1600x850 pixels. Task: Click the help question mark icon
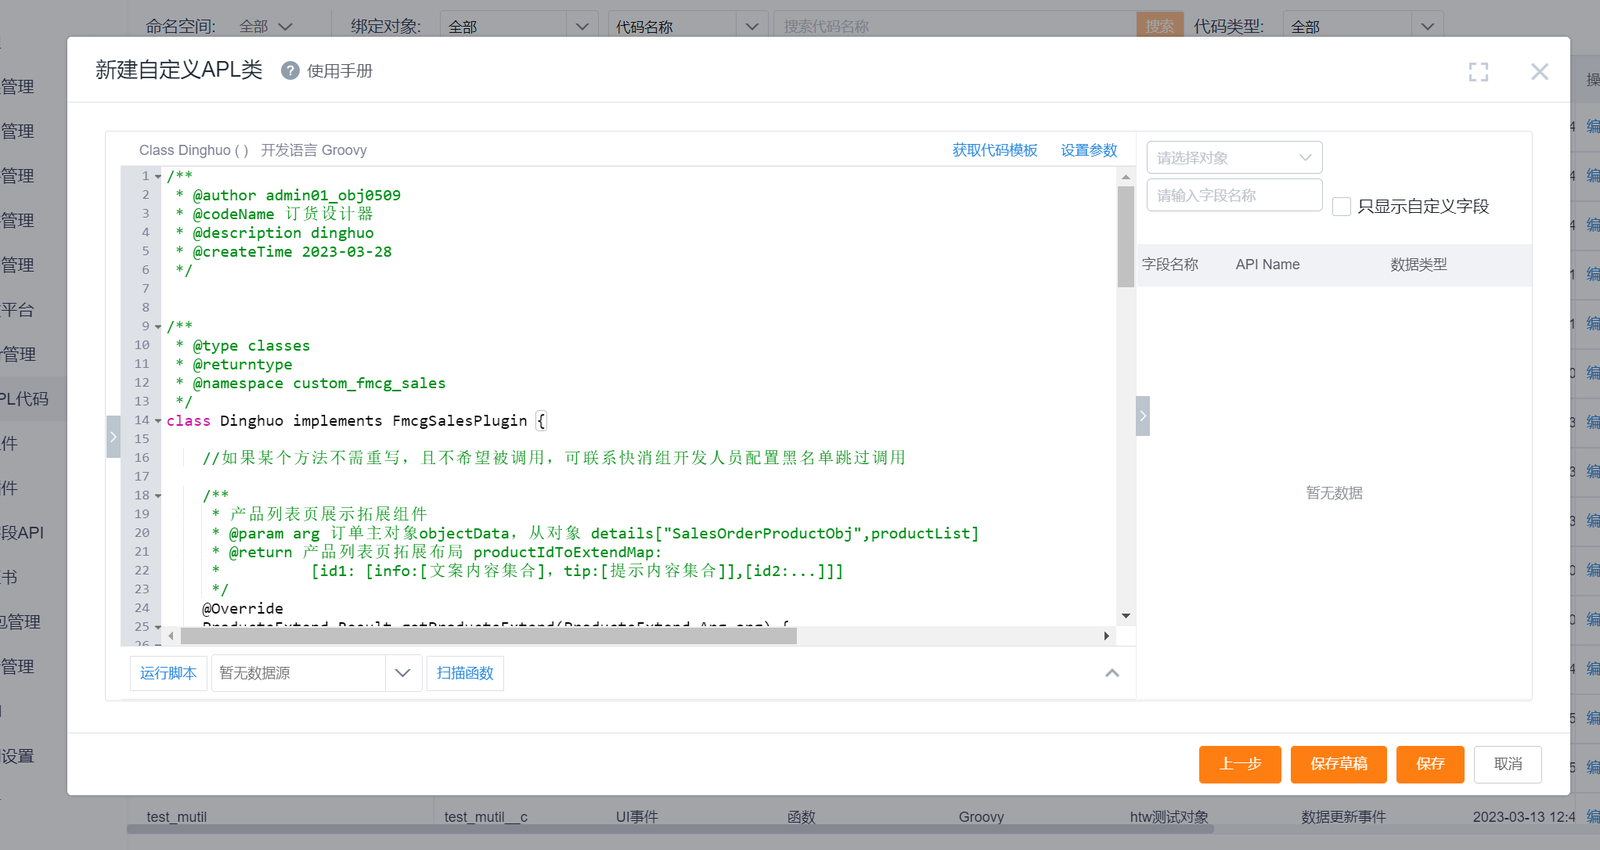pos(290,71)
